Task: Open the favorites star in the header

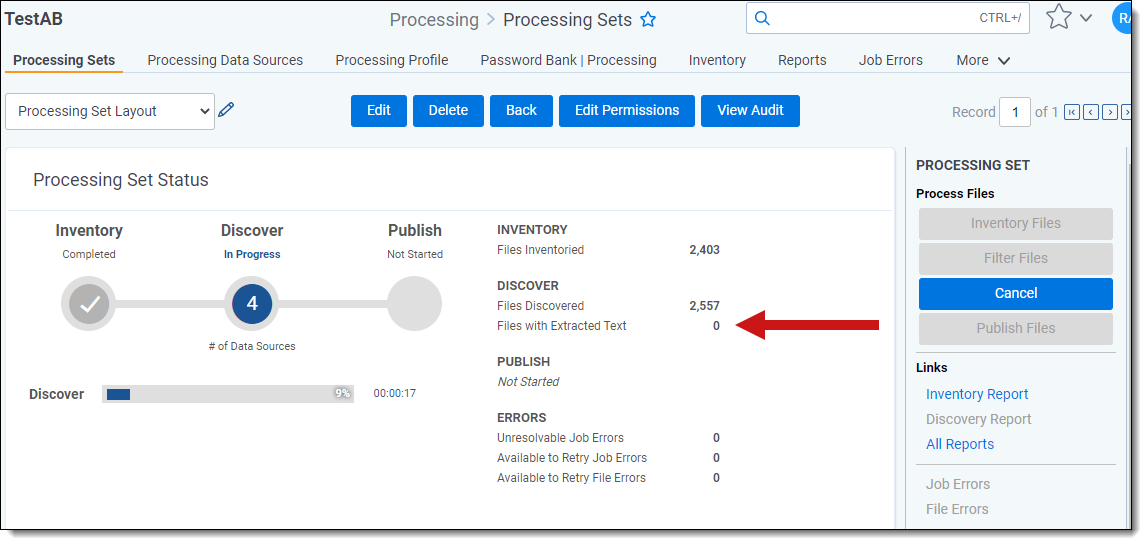Action: 1058,18
